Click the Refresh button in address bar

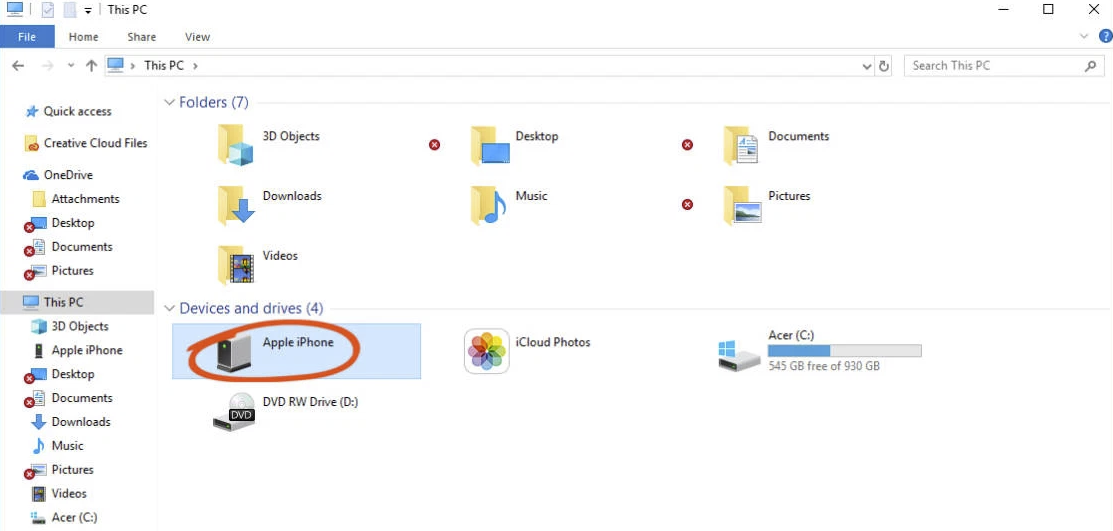[x=884, y=66]
